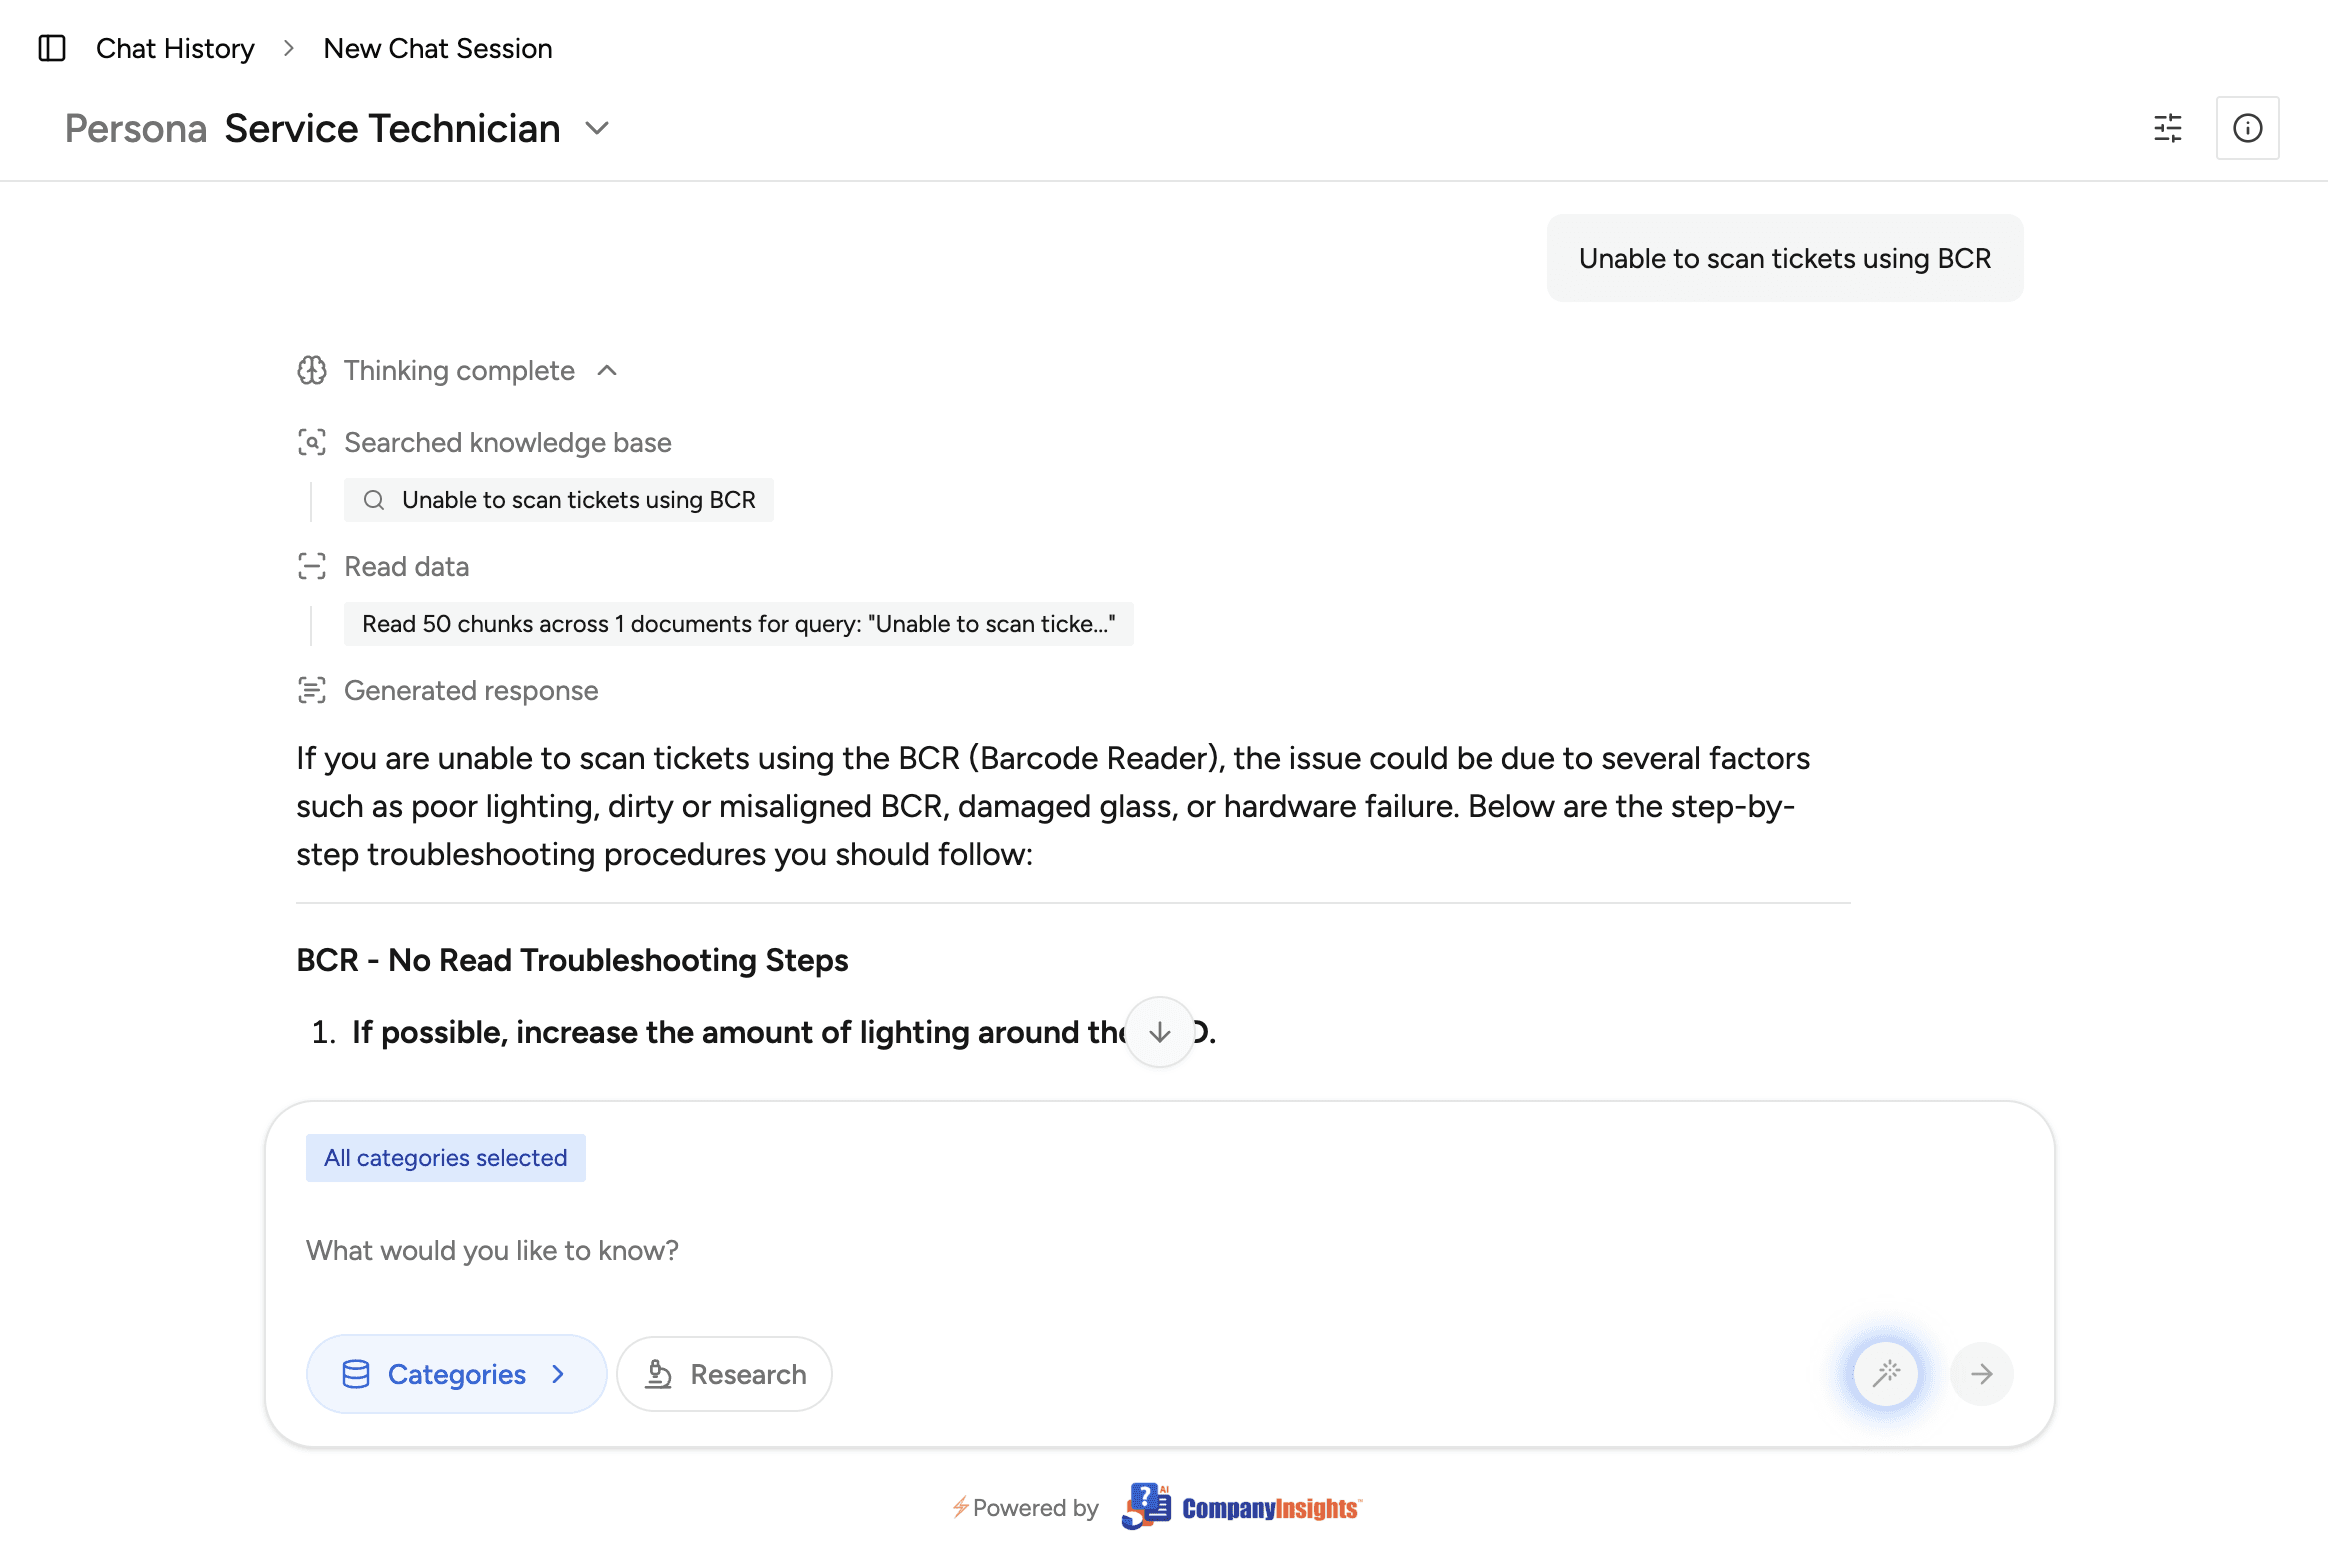The width and height of the screenshot is (2330, 1544).
Task: Click the info circle icon
Action: pyautogui.click(x=2247, y=128)
